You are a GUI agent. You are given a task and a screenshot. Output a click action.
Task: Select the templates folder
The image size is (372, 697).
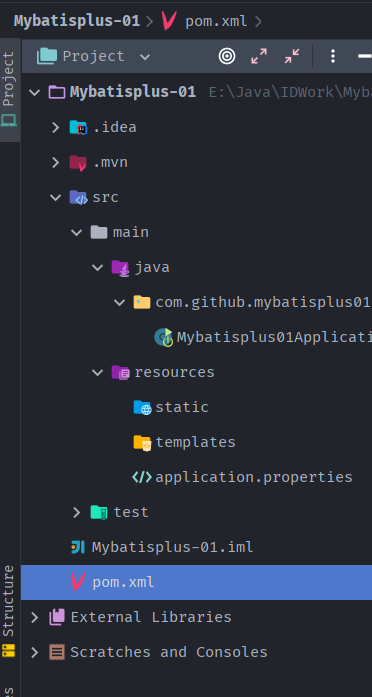pos(196,442)
